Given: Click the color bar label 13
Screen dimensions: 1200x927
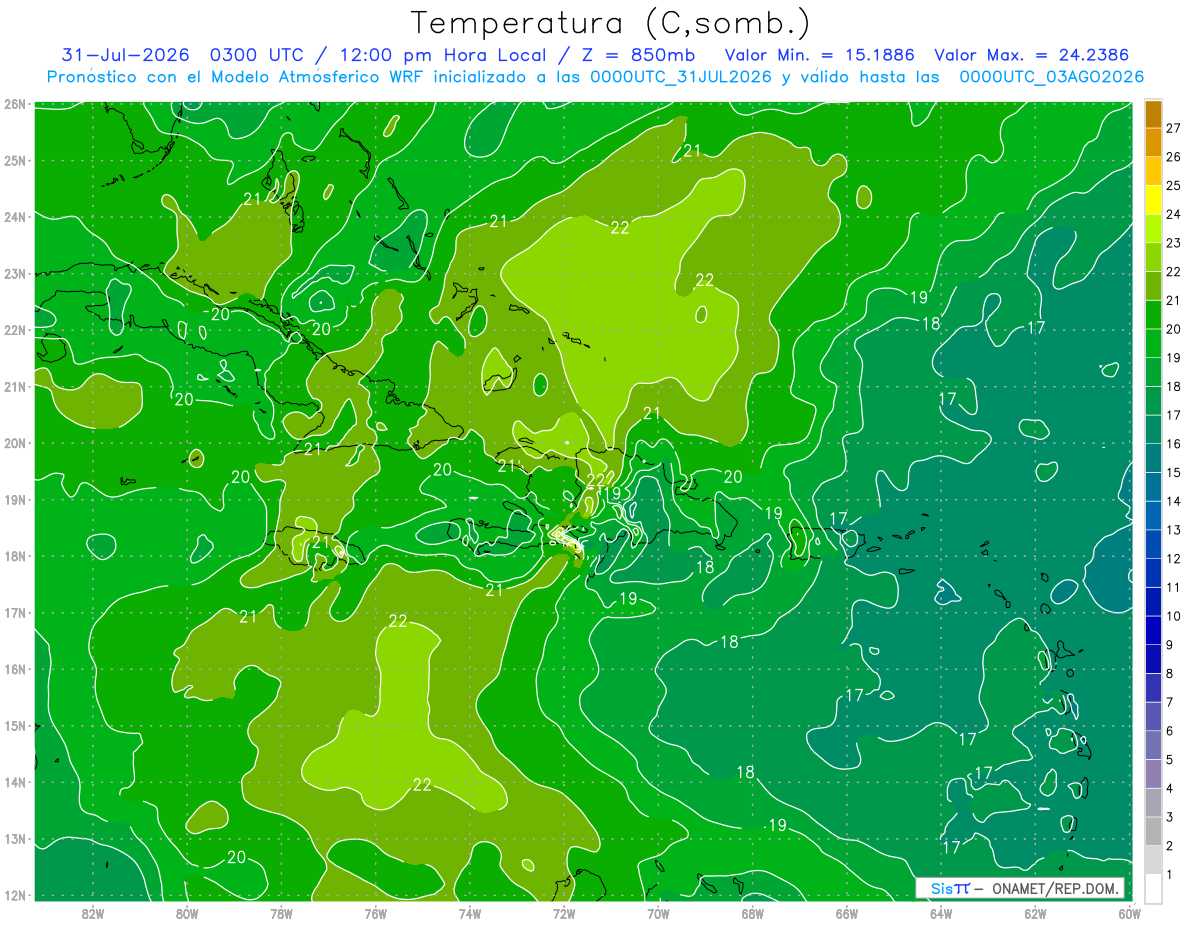Looking at the screenshot, I should click(x=1173, y=530).
